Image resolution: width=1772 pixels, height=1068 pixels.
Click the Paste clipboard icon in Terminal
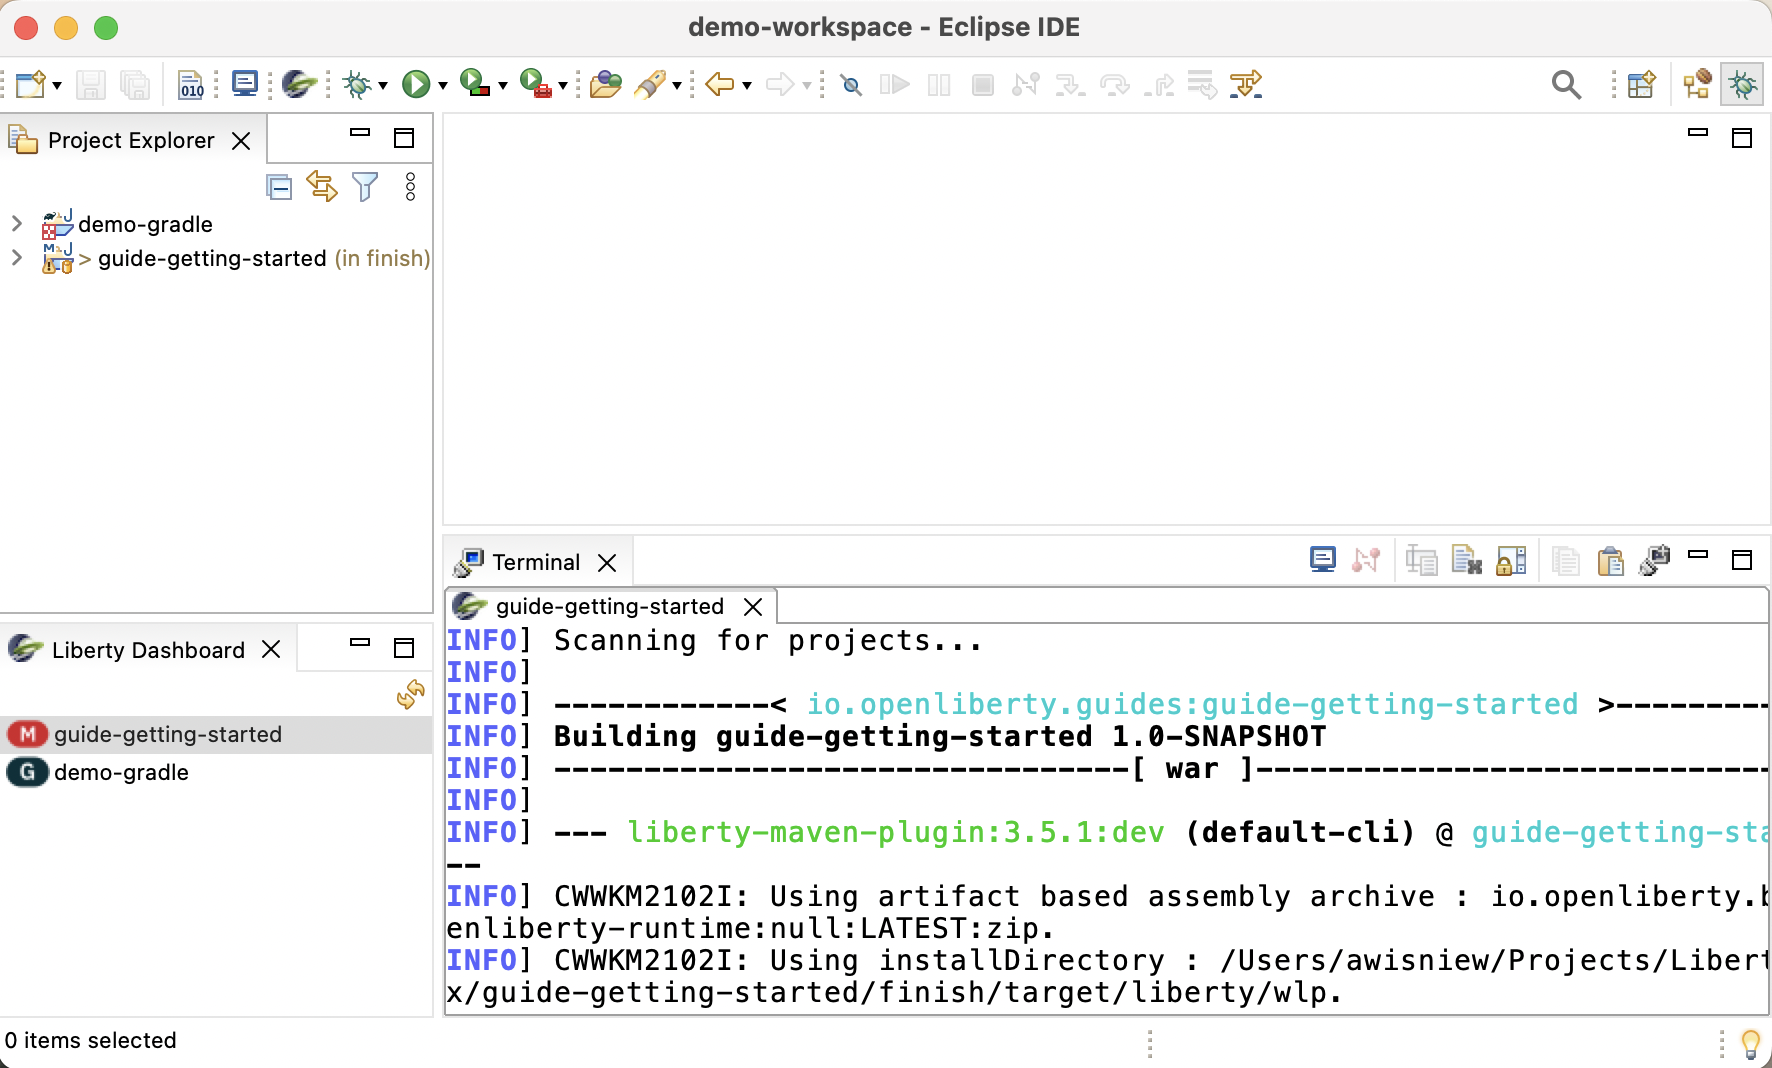pos(1610,561)
